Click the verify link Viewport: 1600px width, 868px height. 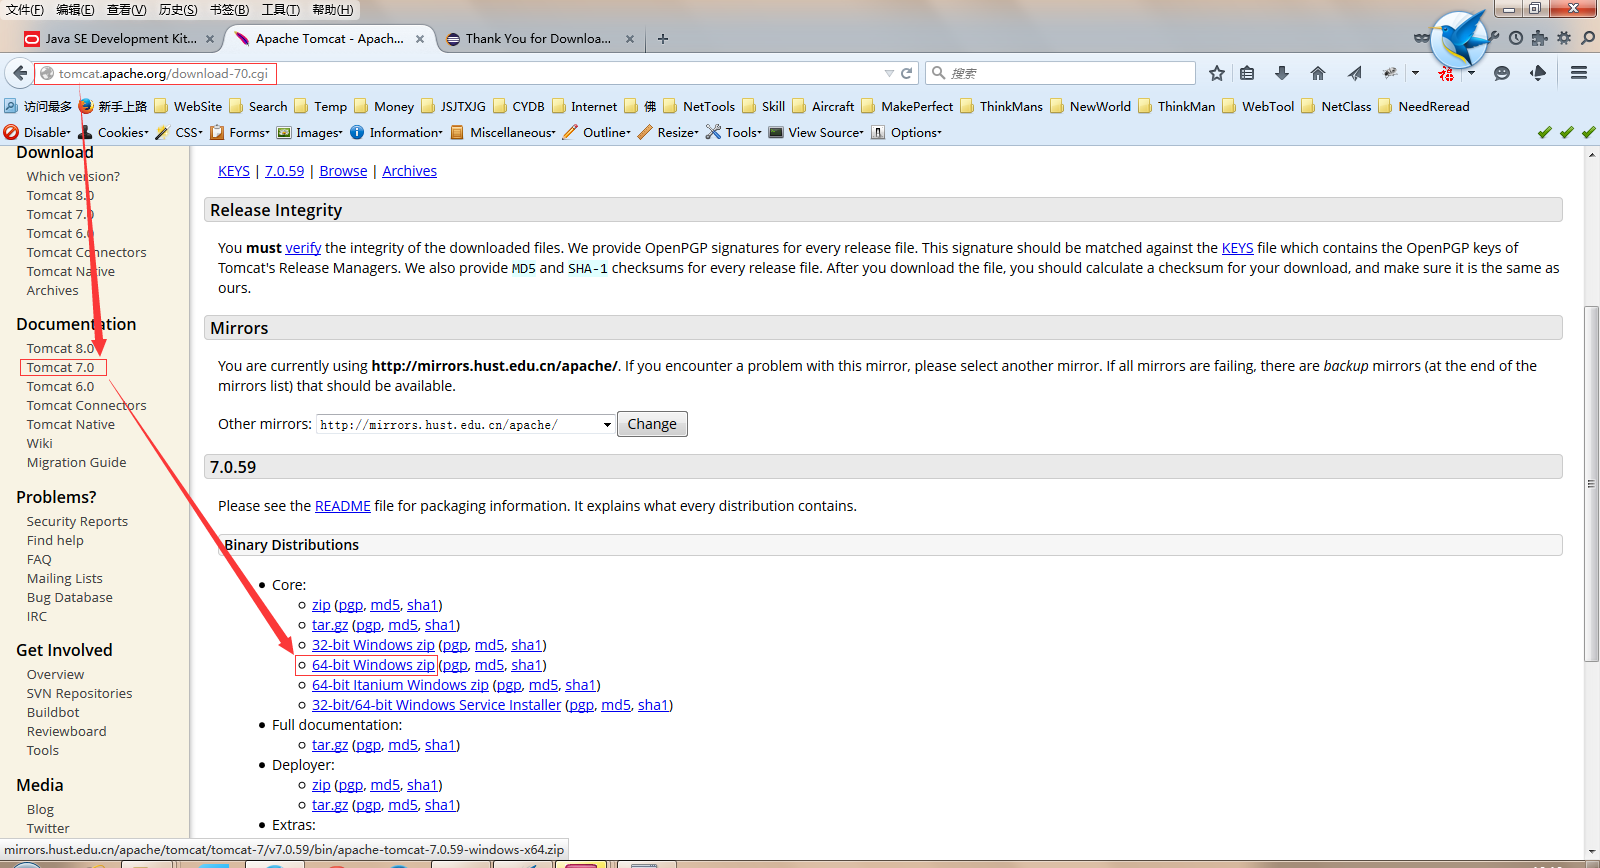point(303,248)
